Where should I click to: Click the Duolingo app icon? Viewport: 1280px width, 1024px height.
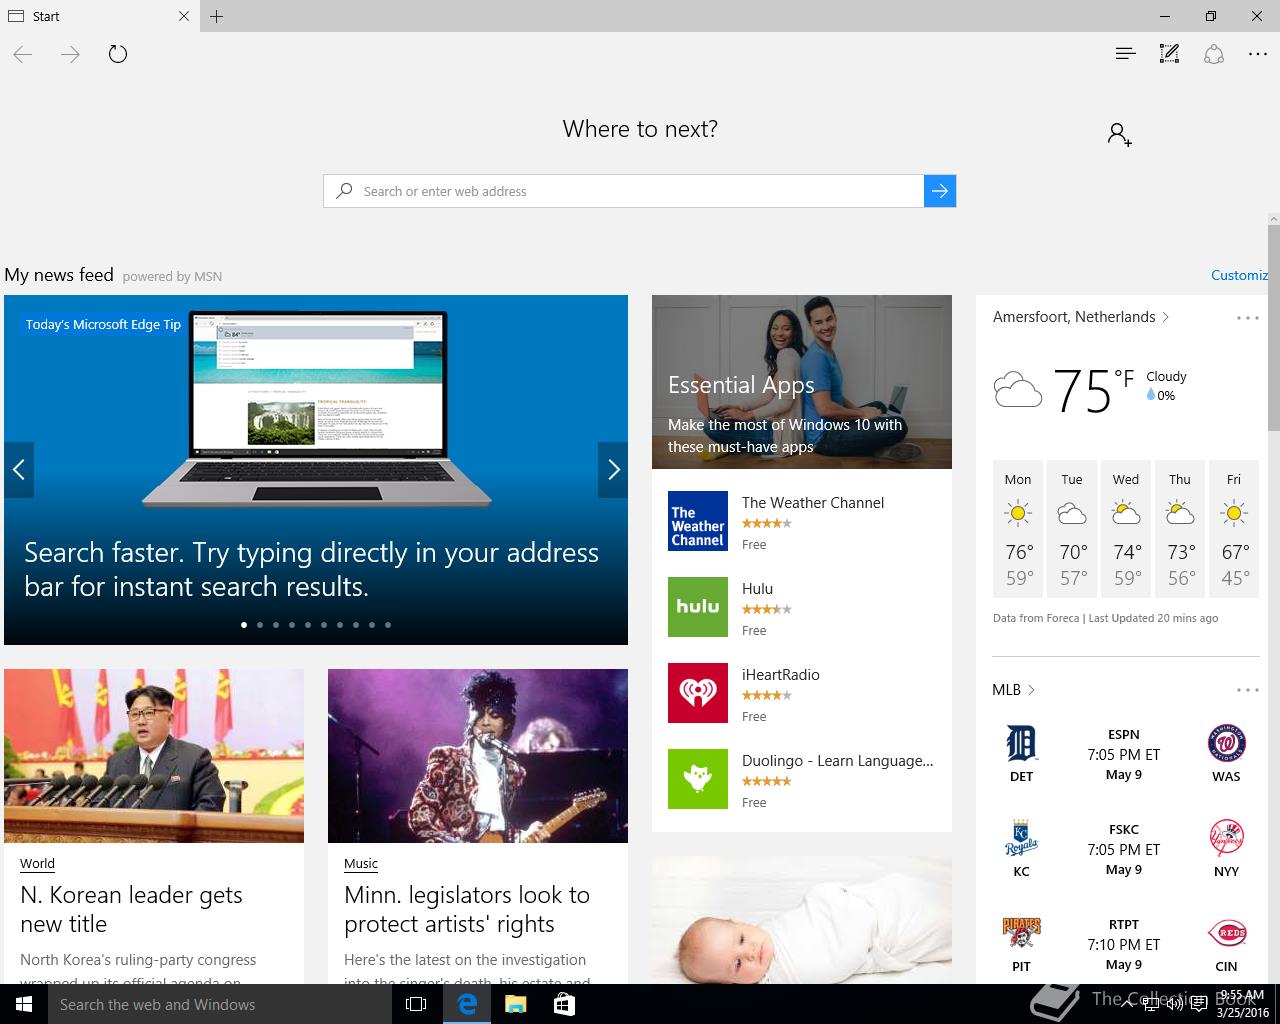click(698, 779)
